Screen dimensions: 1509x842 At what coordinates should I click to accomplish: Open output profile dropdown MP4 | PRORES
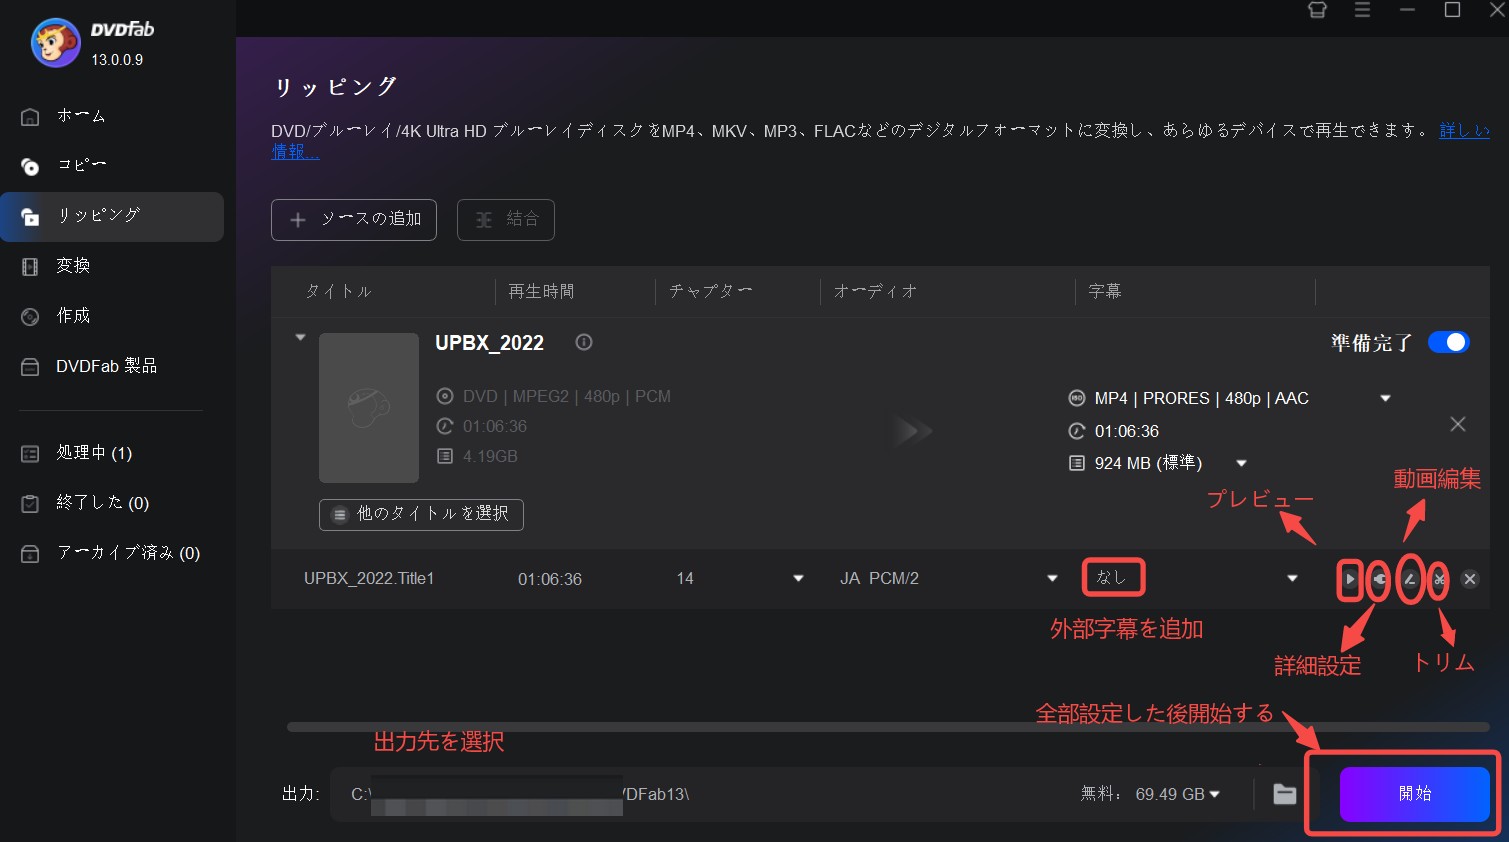1385,398
